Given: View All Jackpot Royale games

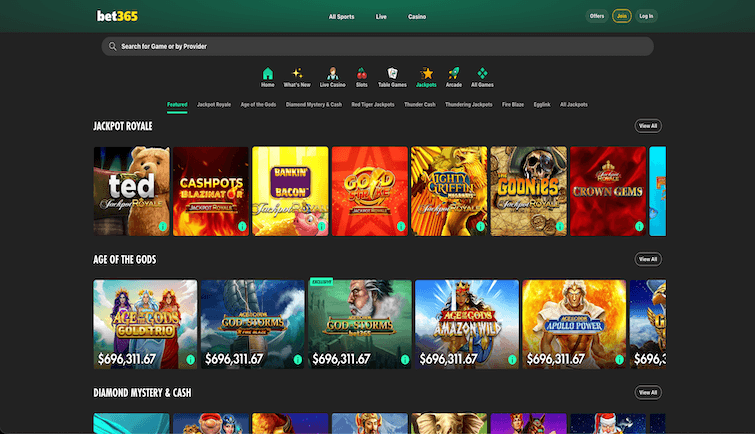Looking at the screenshot, I should [x=648, y=126].
